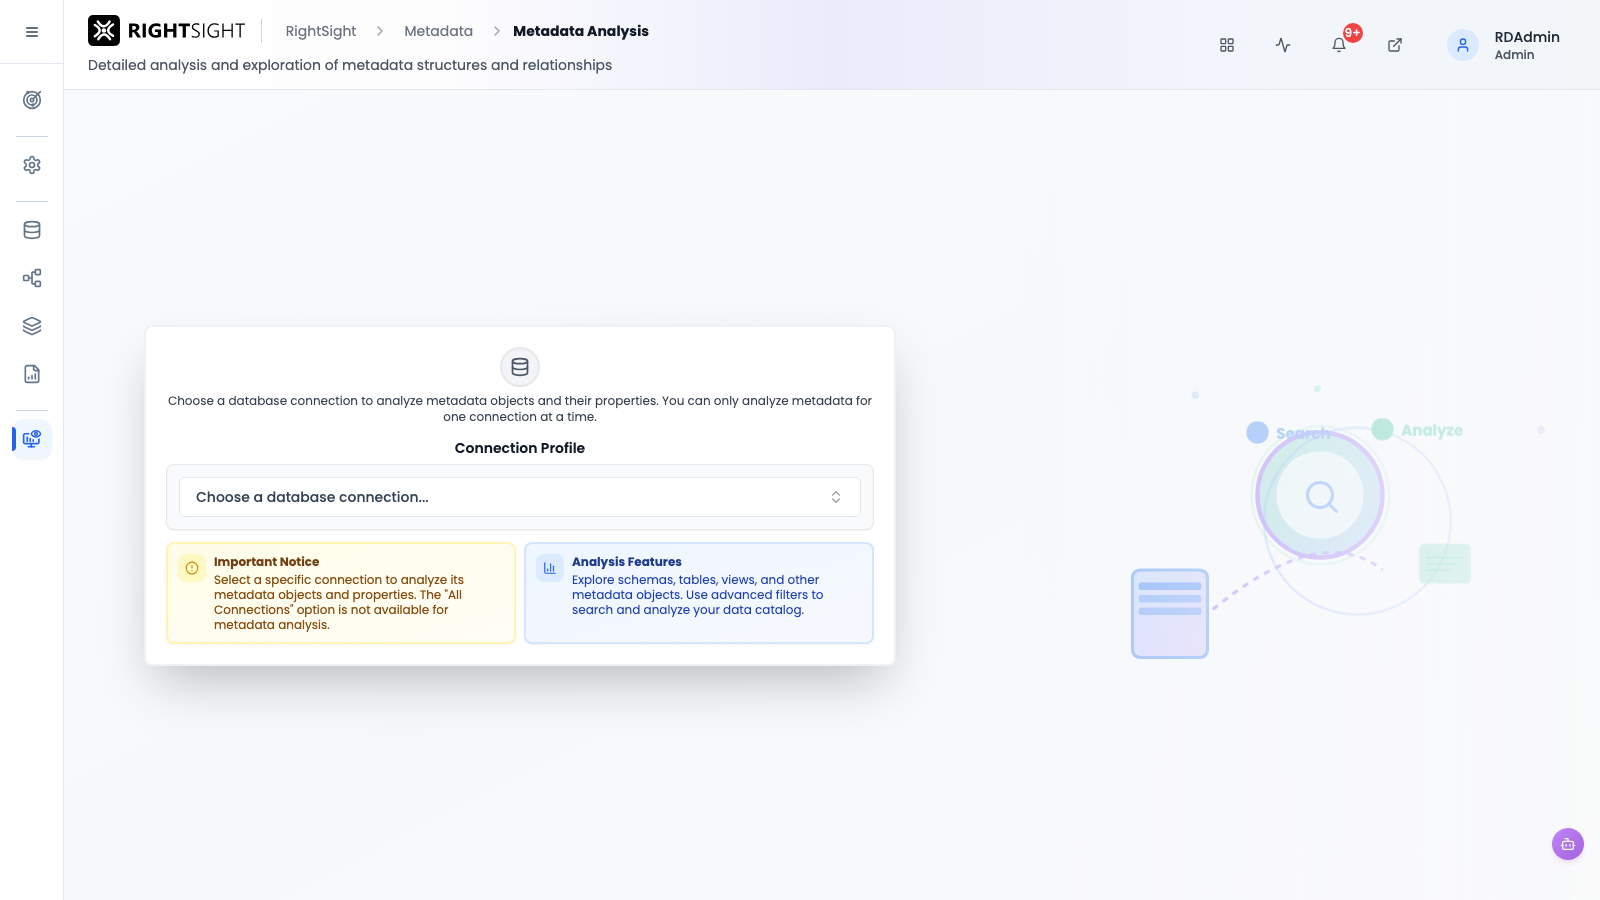The image size is (1600, 900).
Task: Click the RIGHTSIGHT logo
Action: click(166, 31)
